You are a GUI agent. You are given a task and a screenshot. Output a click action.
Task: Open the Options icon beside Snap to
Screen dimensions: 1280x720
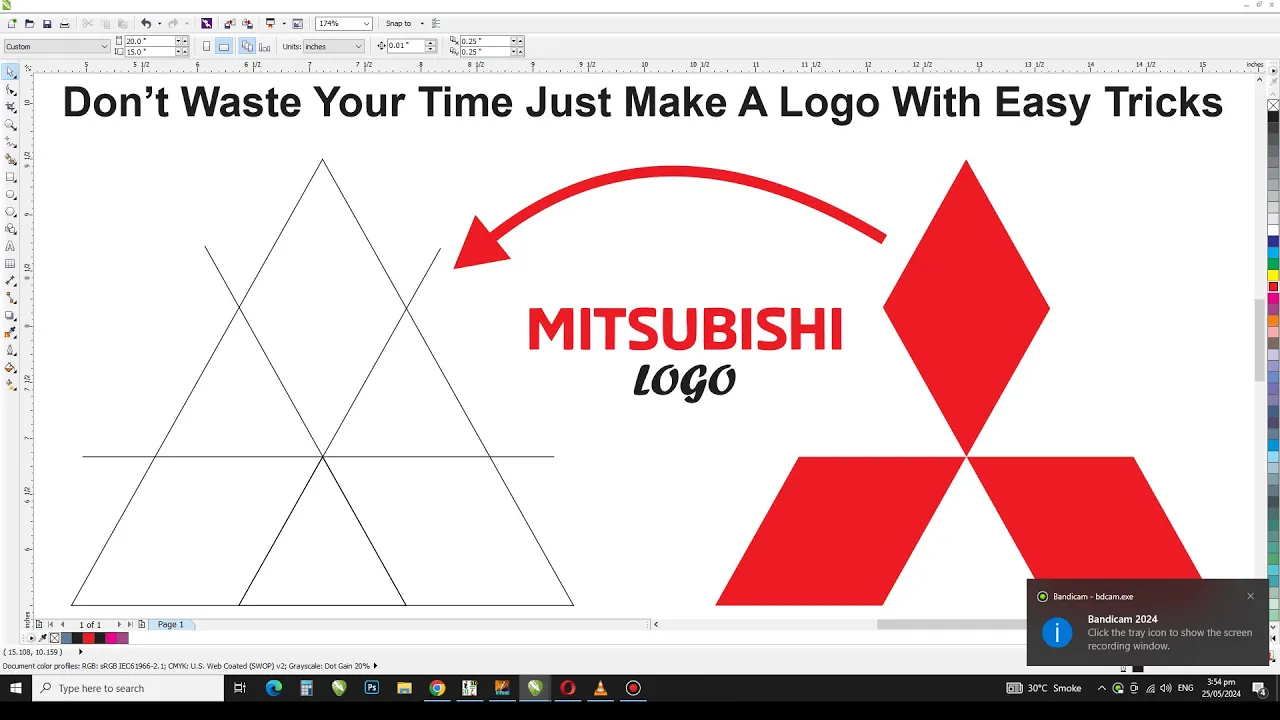(x=436, y=23)
